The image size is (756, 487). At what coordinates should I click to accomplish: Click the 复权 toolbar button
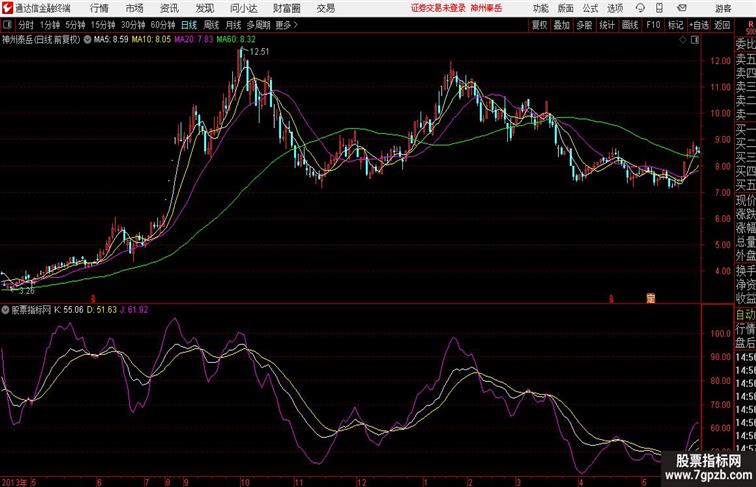point(539,25)
